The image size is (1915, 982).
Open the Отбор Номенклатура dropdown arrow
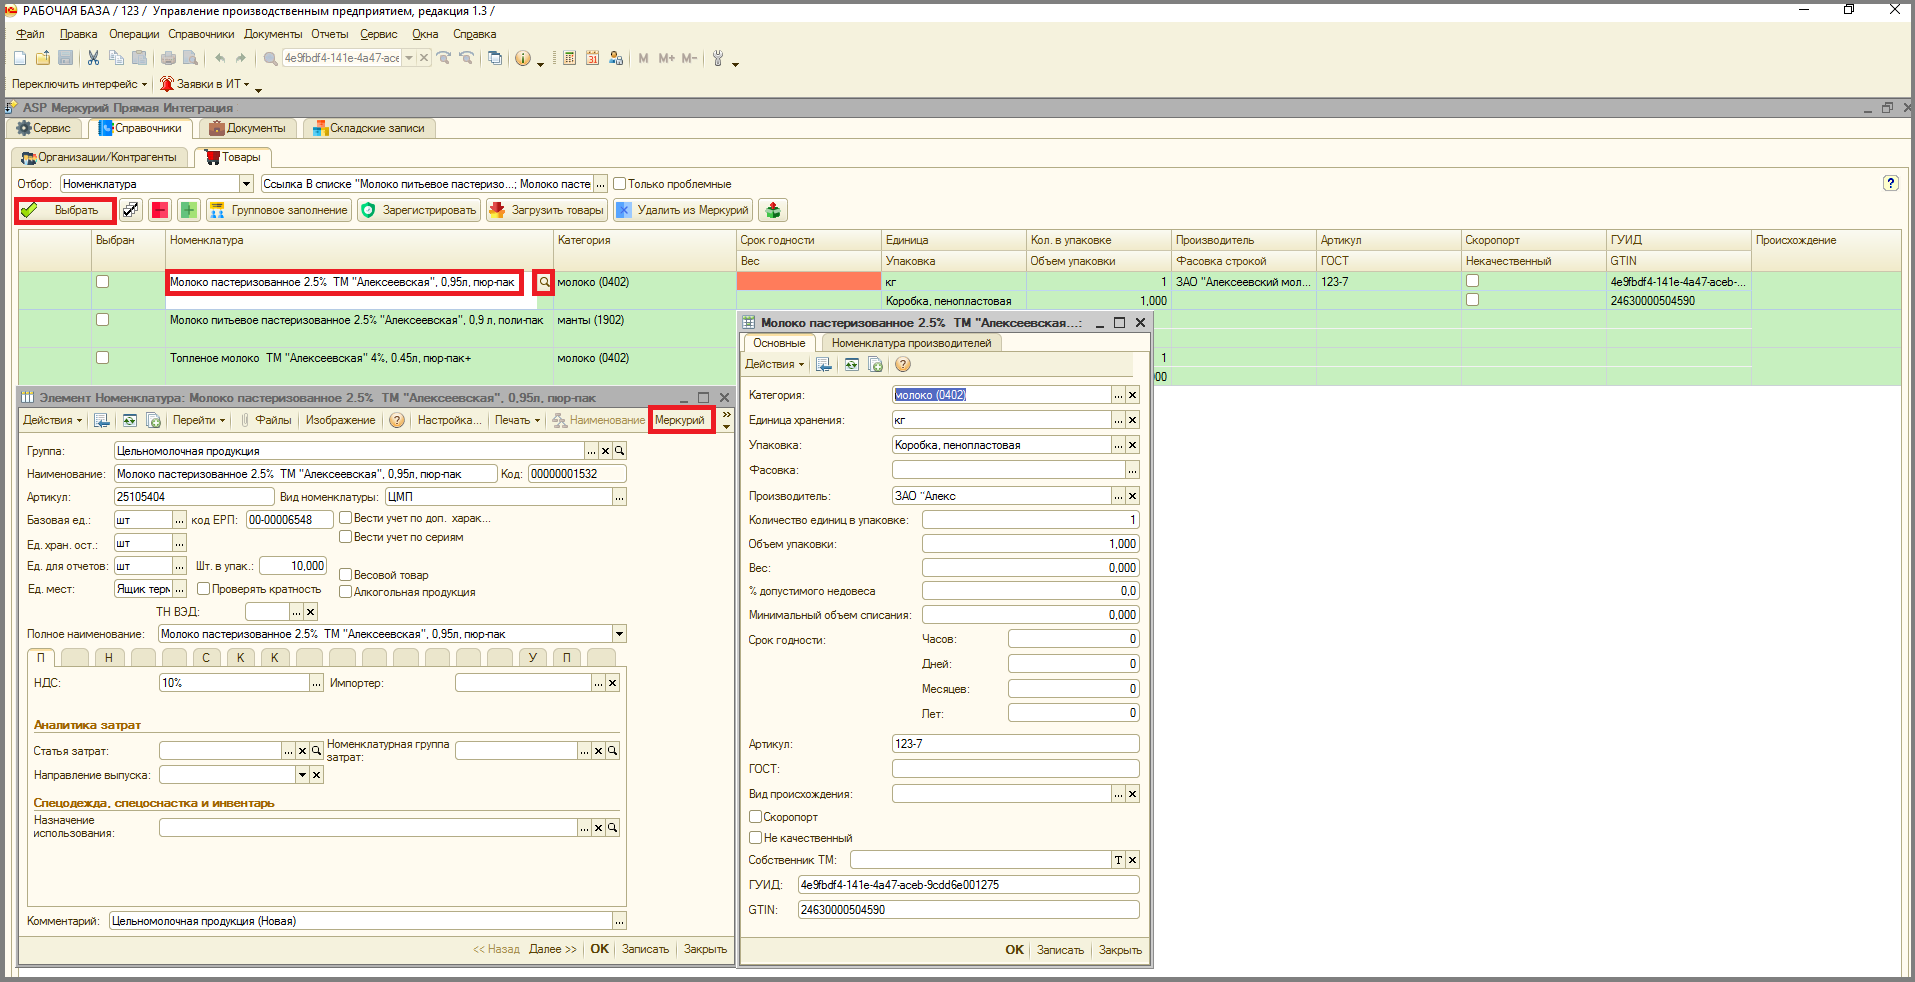246,184
